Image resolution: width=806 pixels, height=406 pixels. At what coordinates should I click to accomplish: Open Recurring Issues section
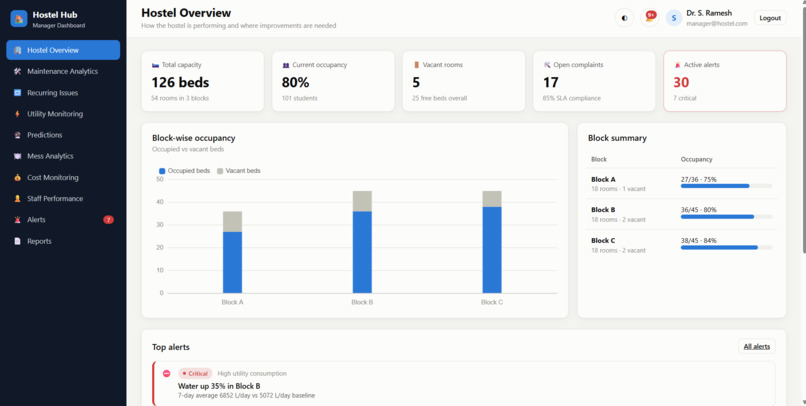63,93
